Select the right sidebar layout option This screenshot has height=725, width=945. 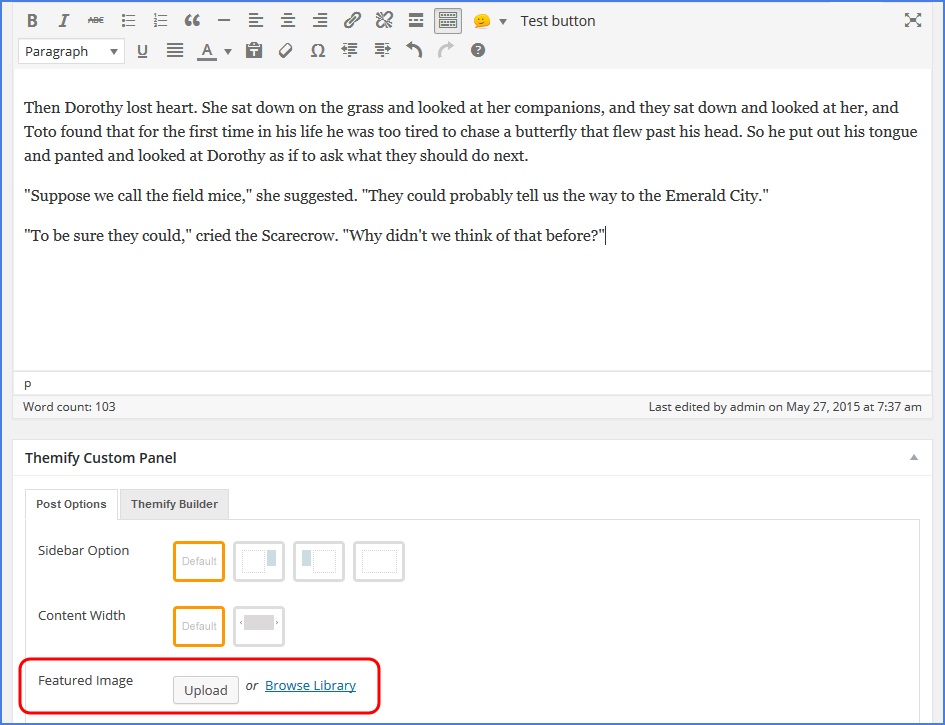pos(259,561)
